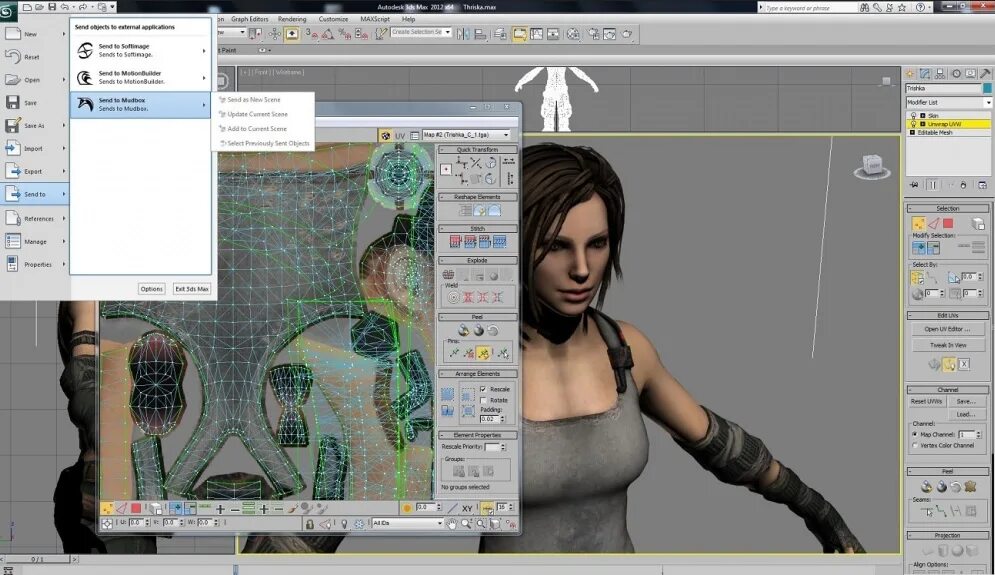Select Map Channel radio button
Screen dimensions: 995x575
coord(915,435)
